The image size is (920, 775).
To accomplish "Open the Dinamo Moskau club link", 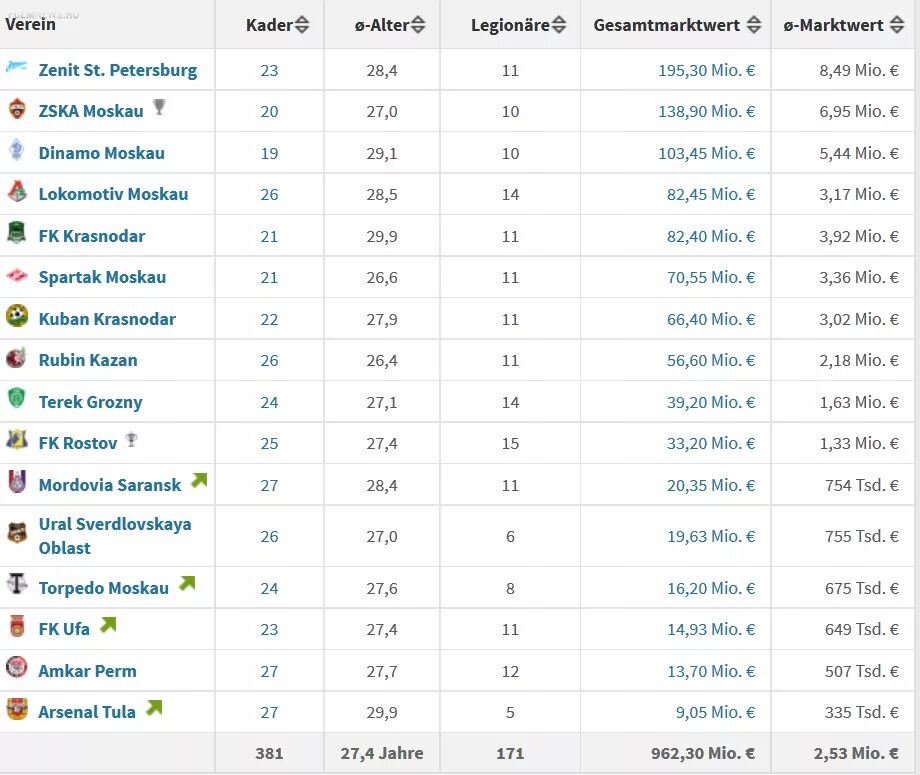I will 101,153.
